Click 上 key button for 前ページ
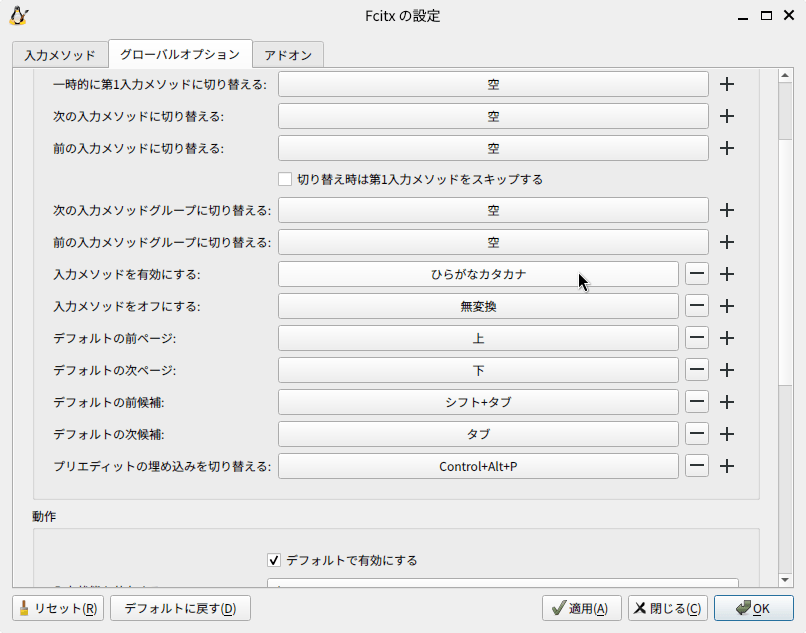 pos(478,338)
